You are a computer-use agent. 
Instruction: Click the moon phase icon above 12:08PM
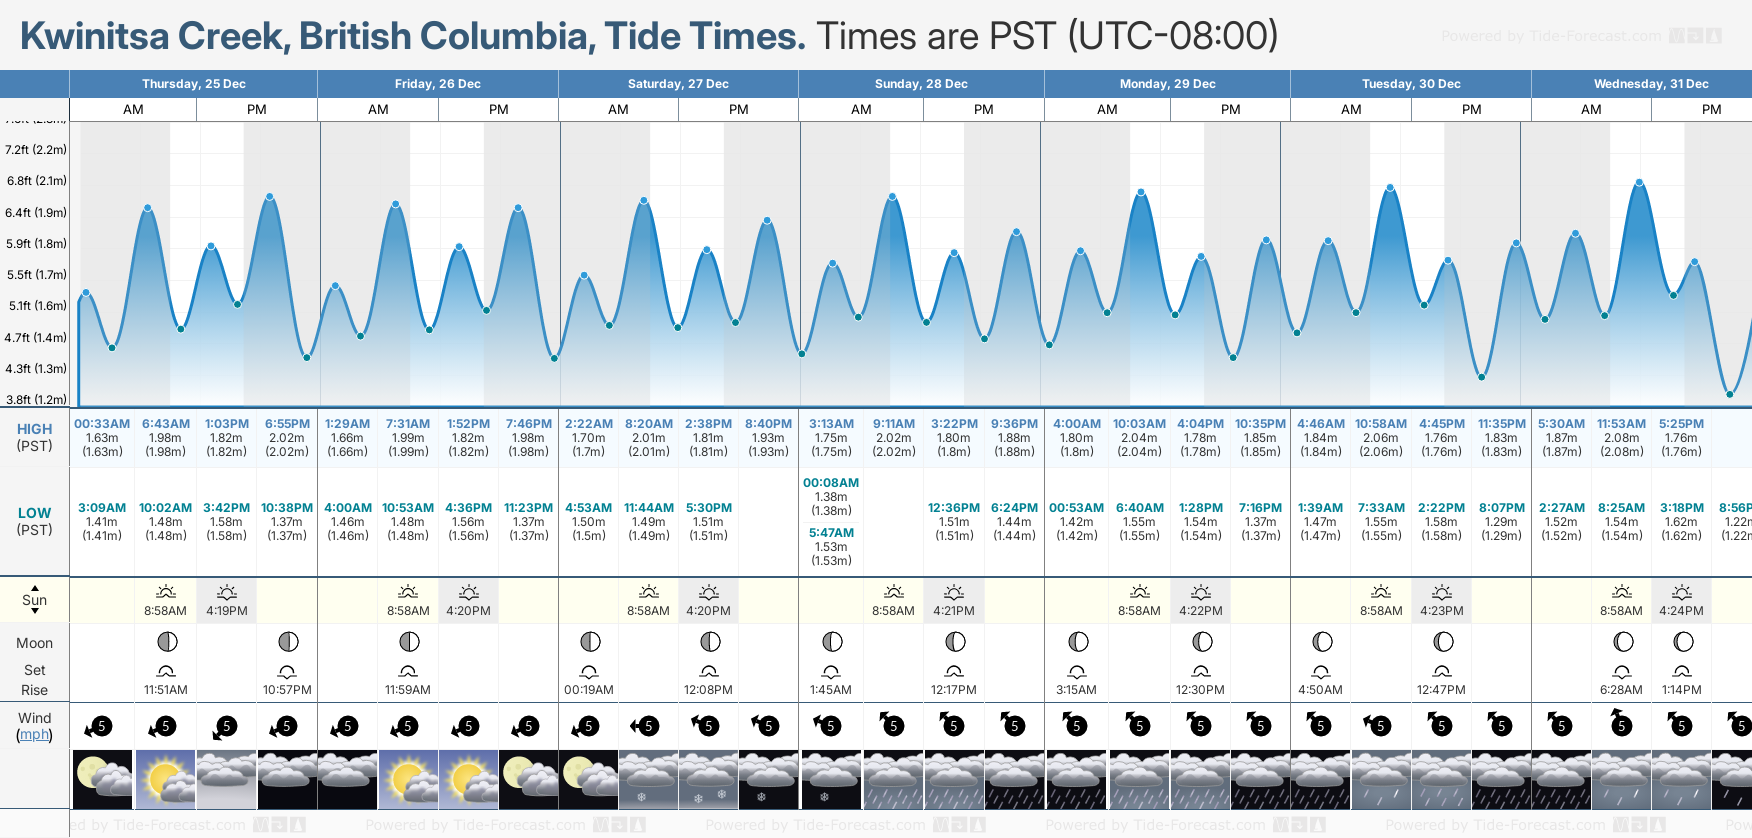(x=709, y=641)
